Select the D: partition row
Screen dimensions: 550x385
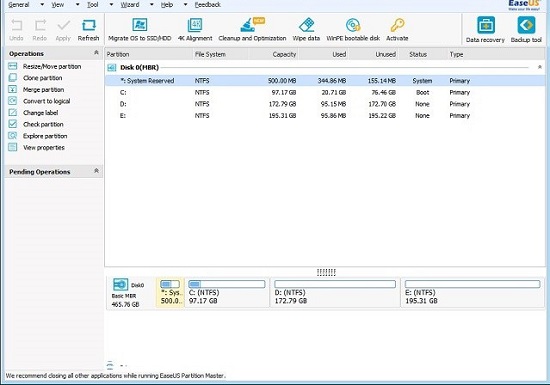[325, 104]
